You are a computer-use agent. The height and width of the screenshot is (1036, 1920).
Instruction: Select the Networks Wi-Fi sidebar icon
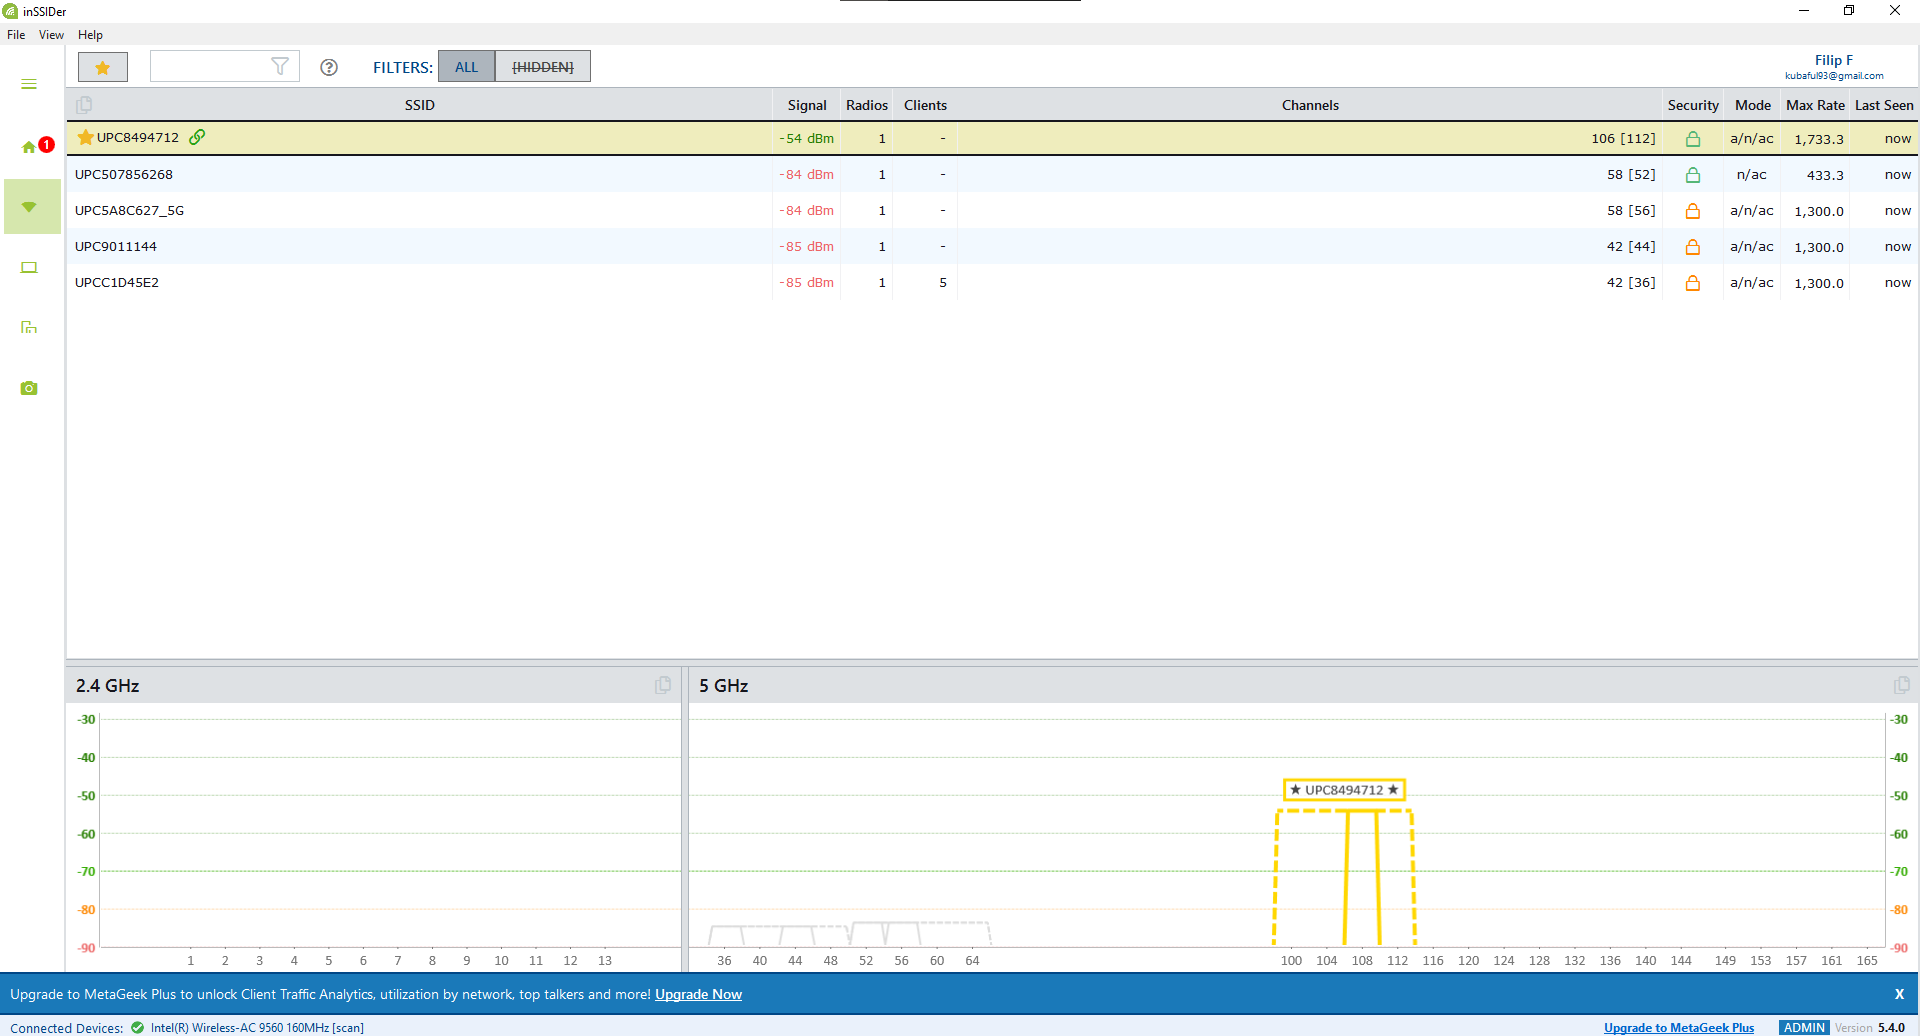pos(30,207)
